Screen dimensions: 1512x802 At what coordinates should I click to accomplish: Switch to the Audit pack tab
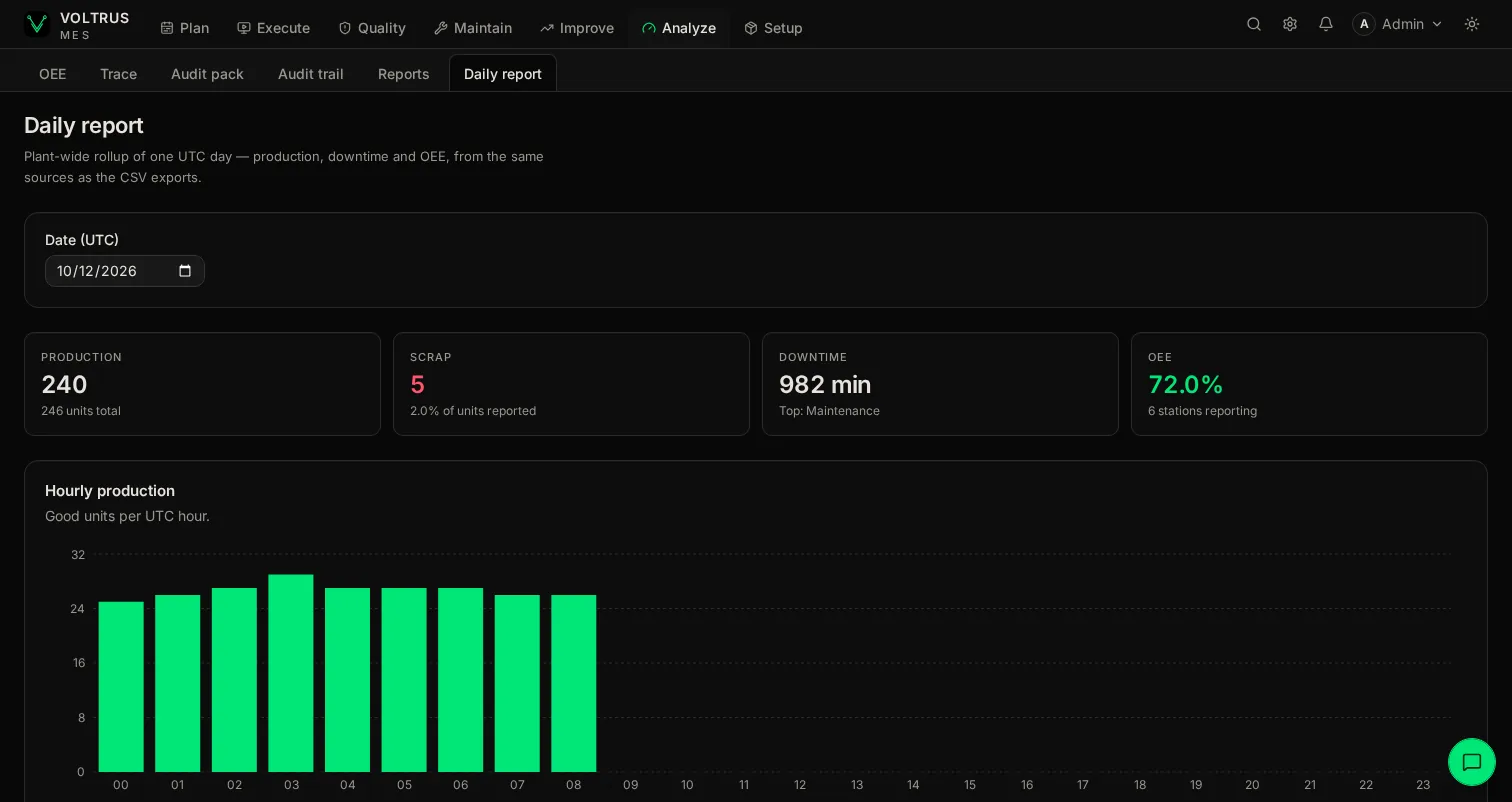[207, 74]
